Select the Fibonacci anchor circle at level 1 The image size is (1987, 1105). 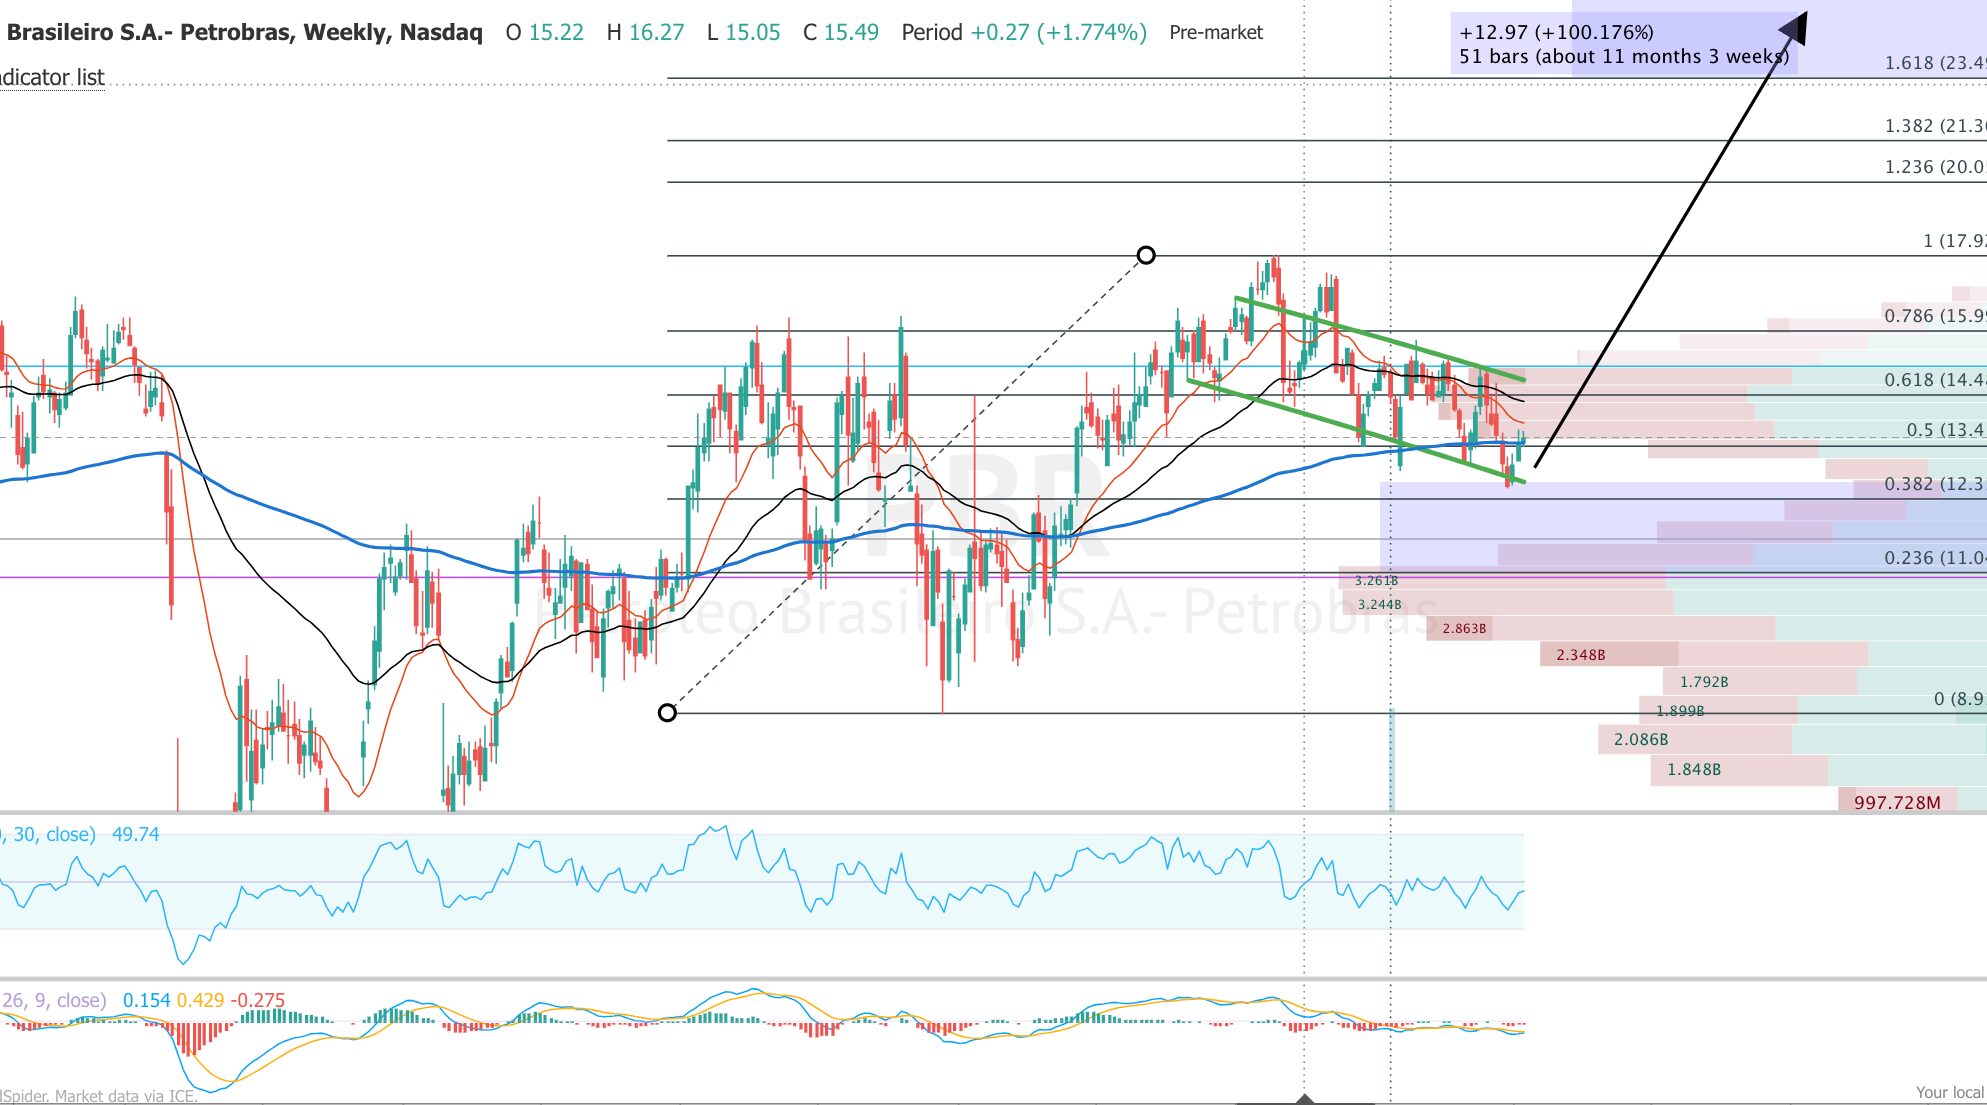(1146, 255)
